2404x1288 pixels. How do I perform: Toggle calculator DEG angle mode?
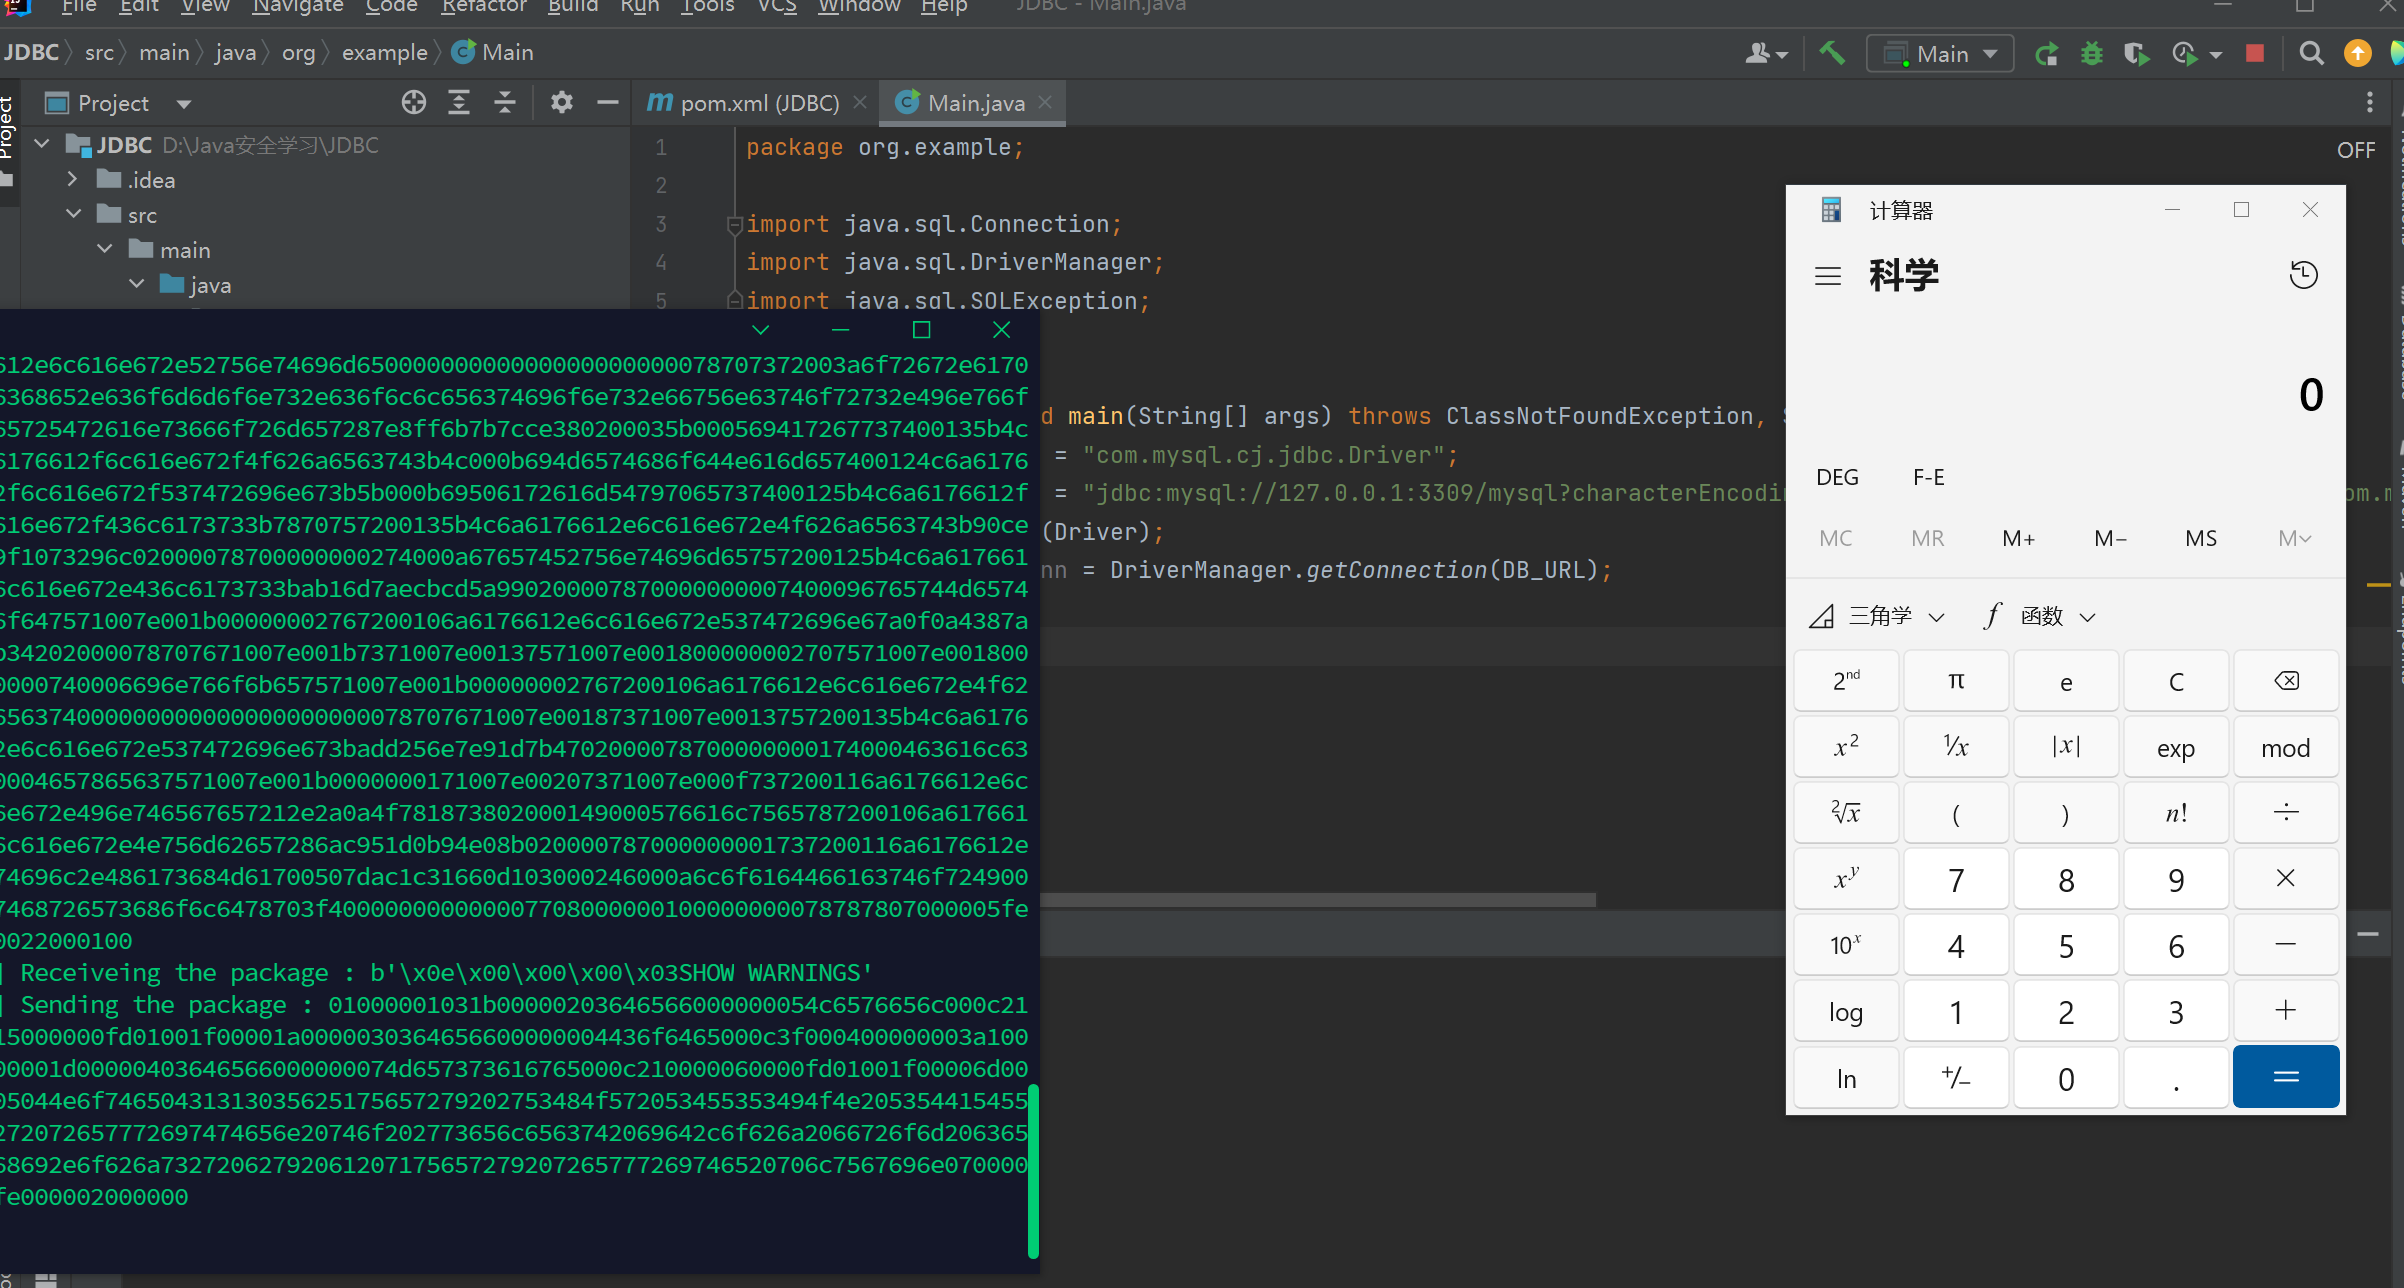(x=1837, y=477)
